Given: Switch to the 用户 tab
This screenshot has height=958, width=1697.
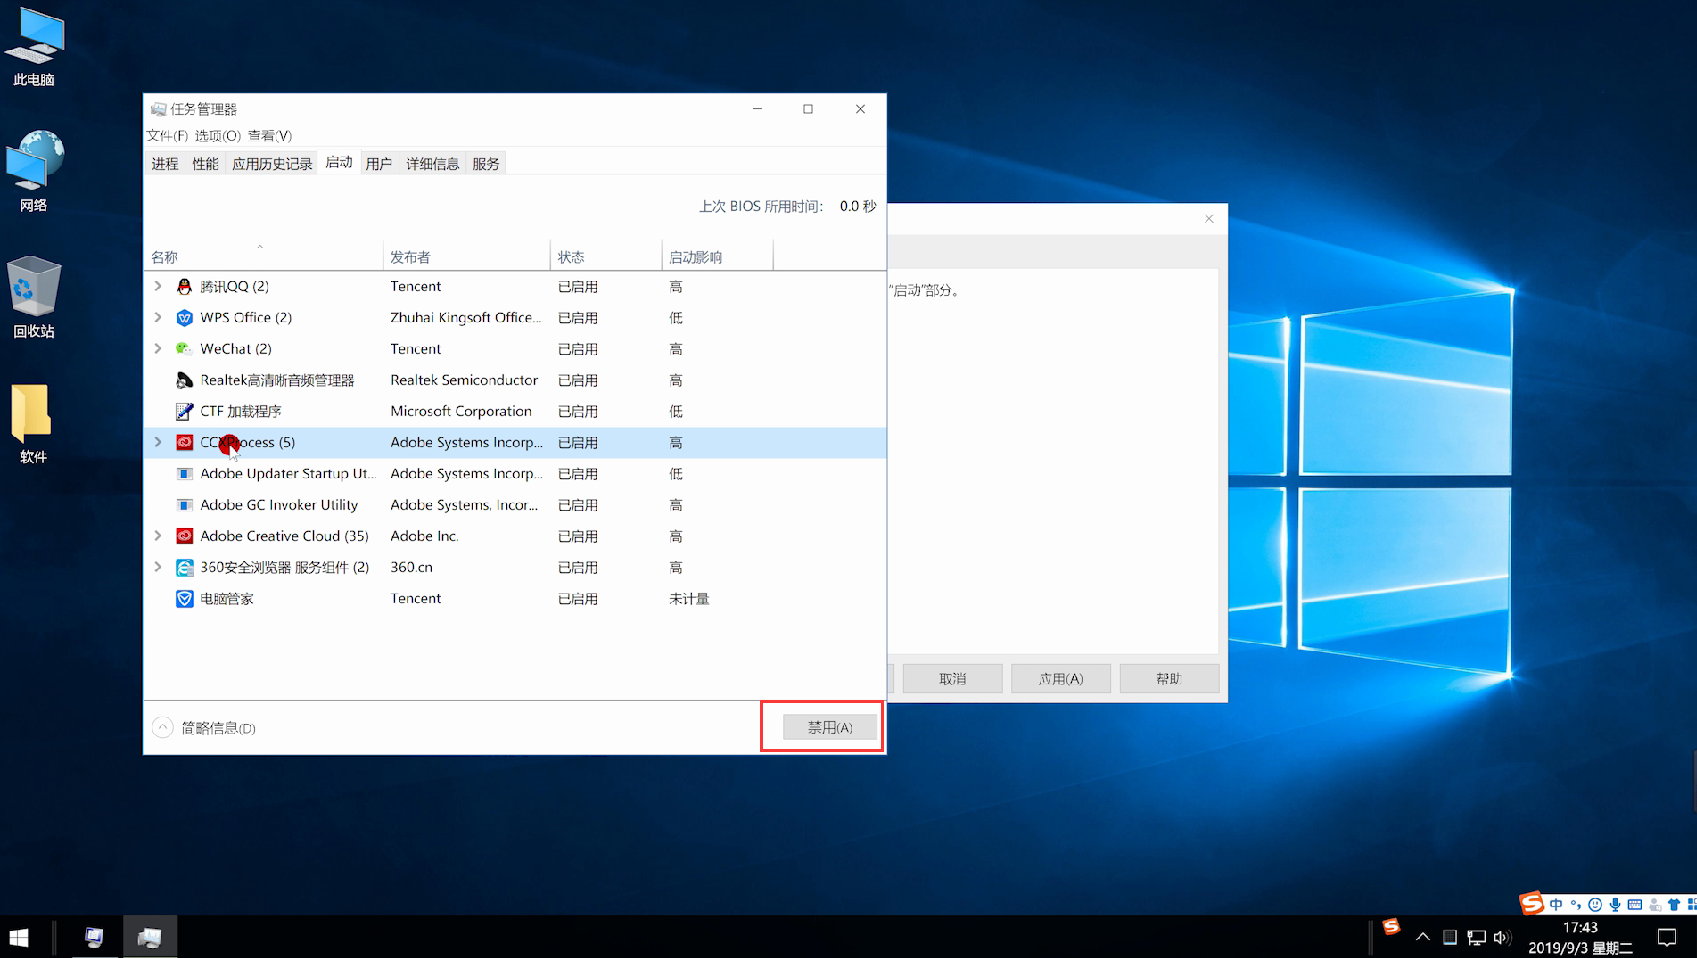Looking at the screenshot, I should (x=379, y=164).
